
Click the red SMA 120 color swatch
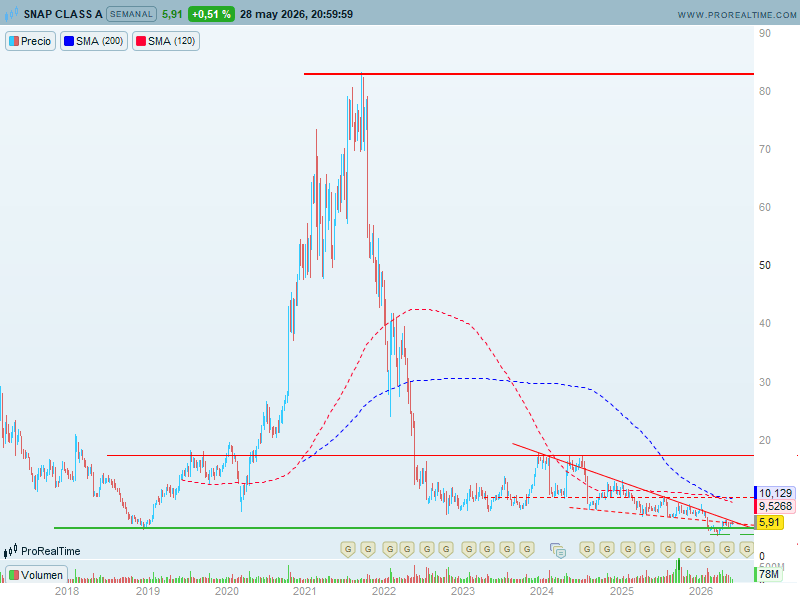coord(141,41)
